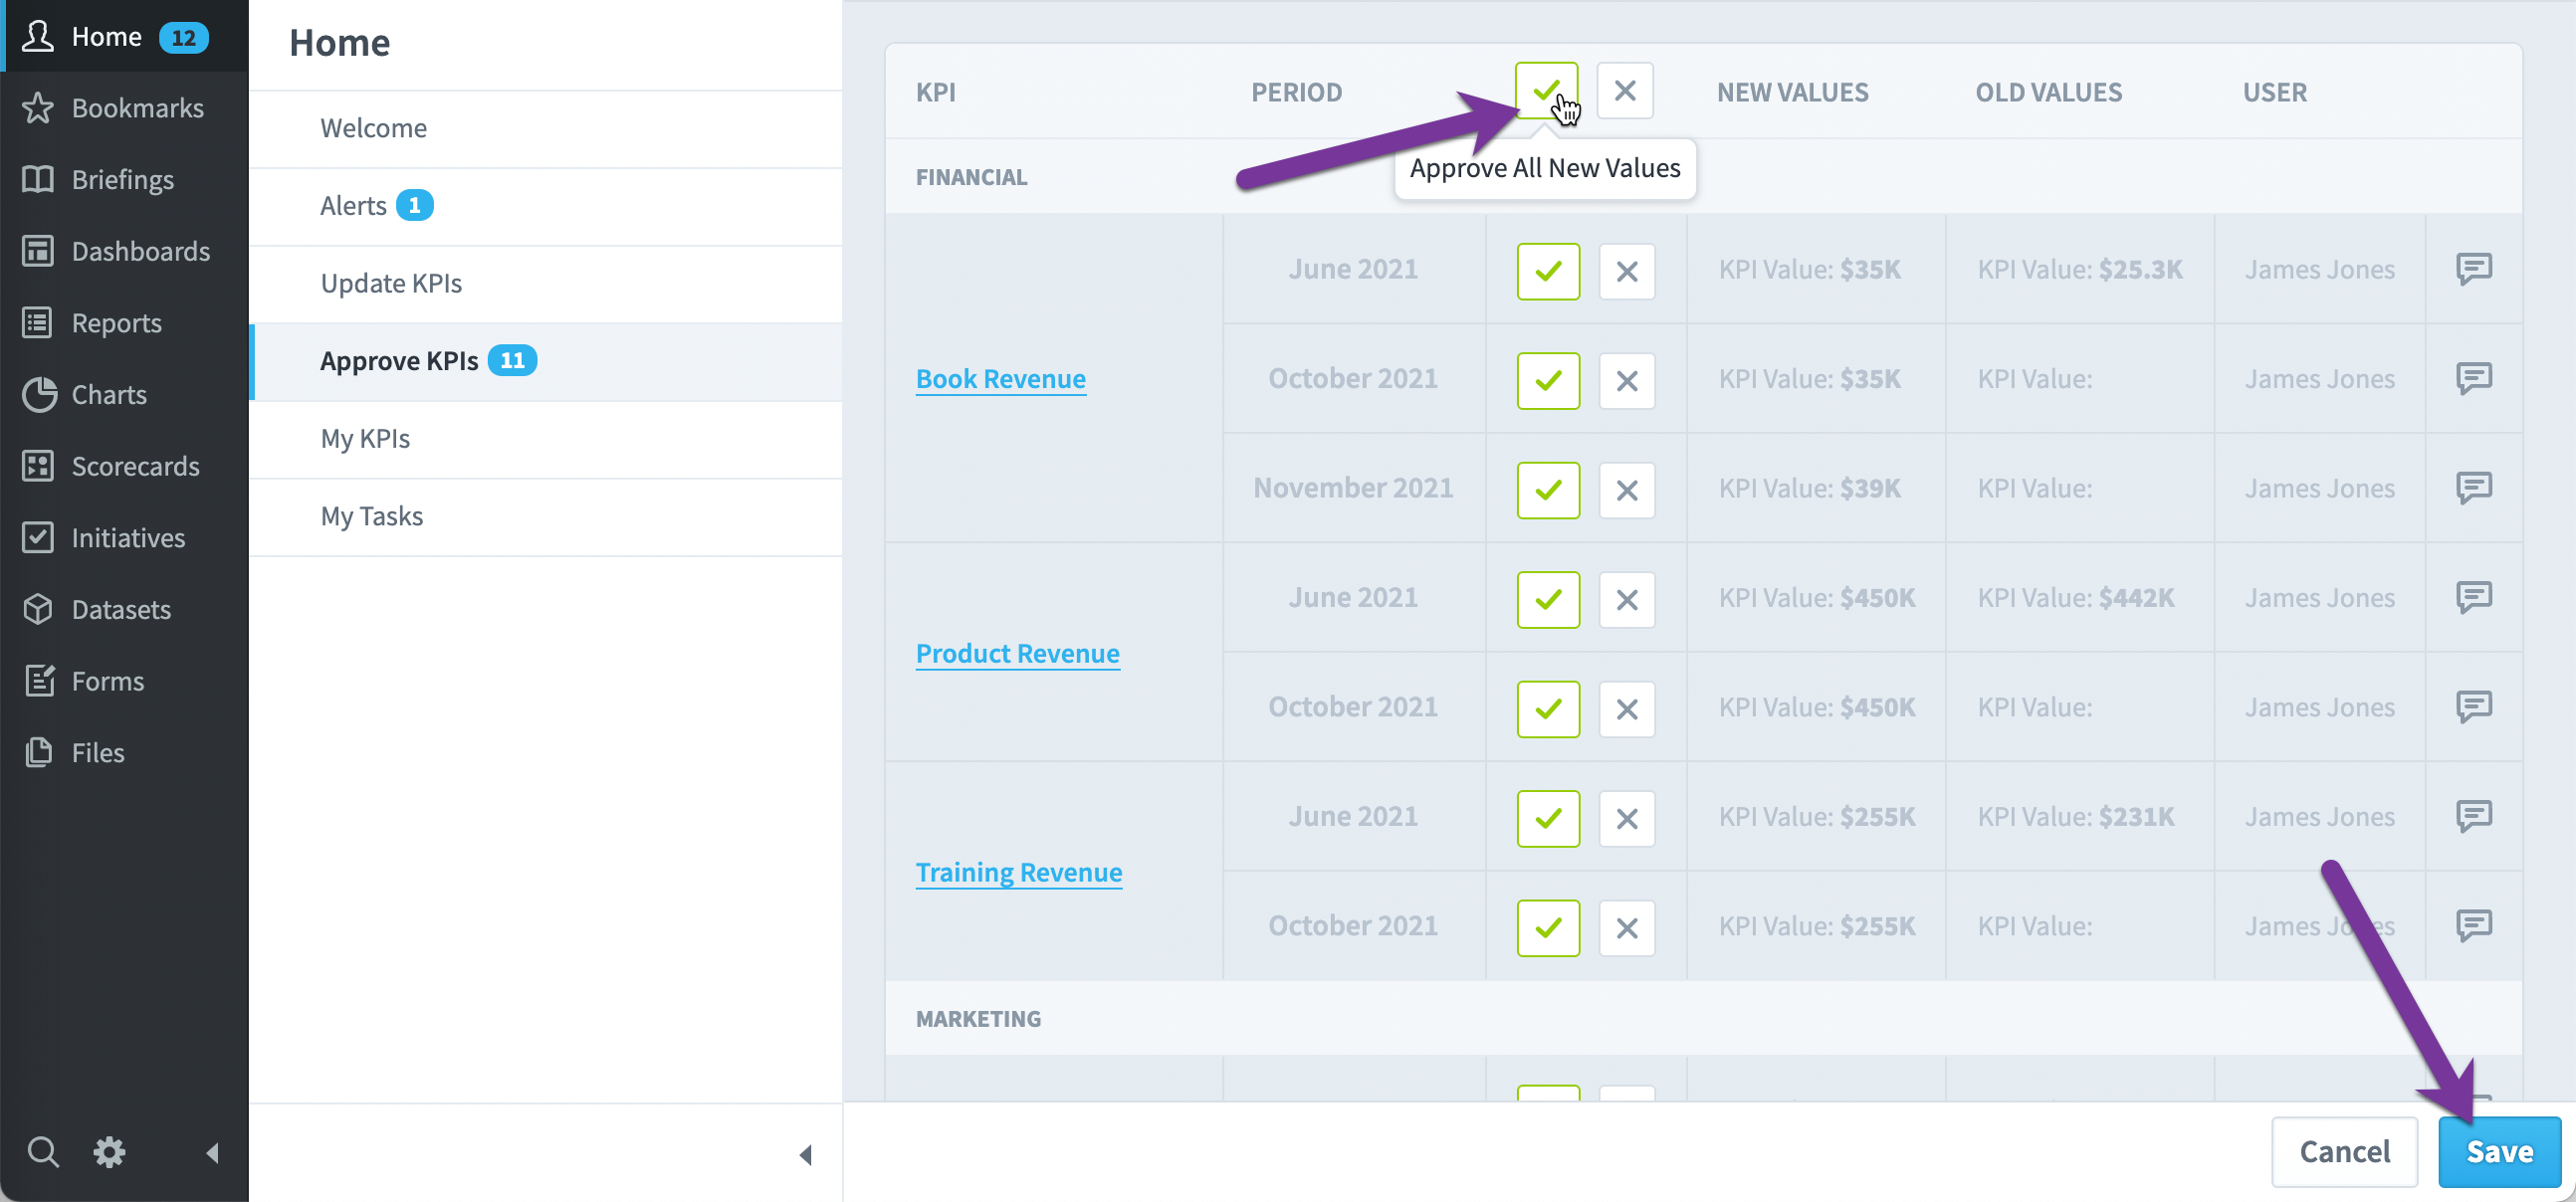Open the search icon in sidebar footer

tap(42, 1152)
